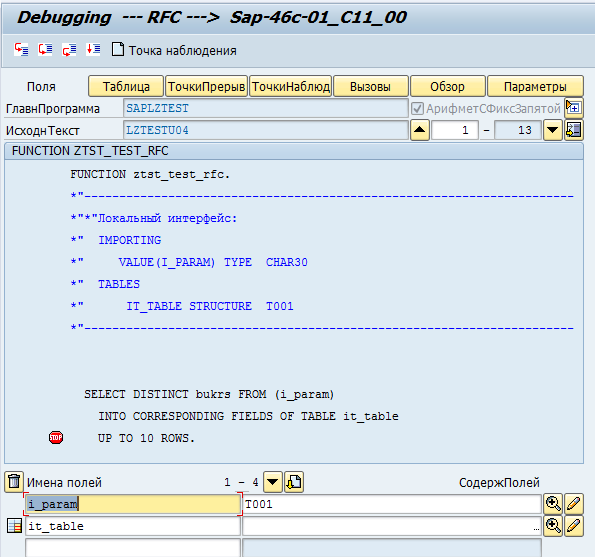Click the it_table value field

point(392,526)
